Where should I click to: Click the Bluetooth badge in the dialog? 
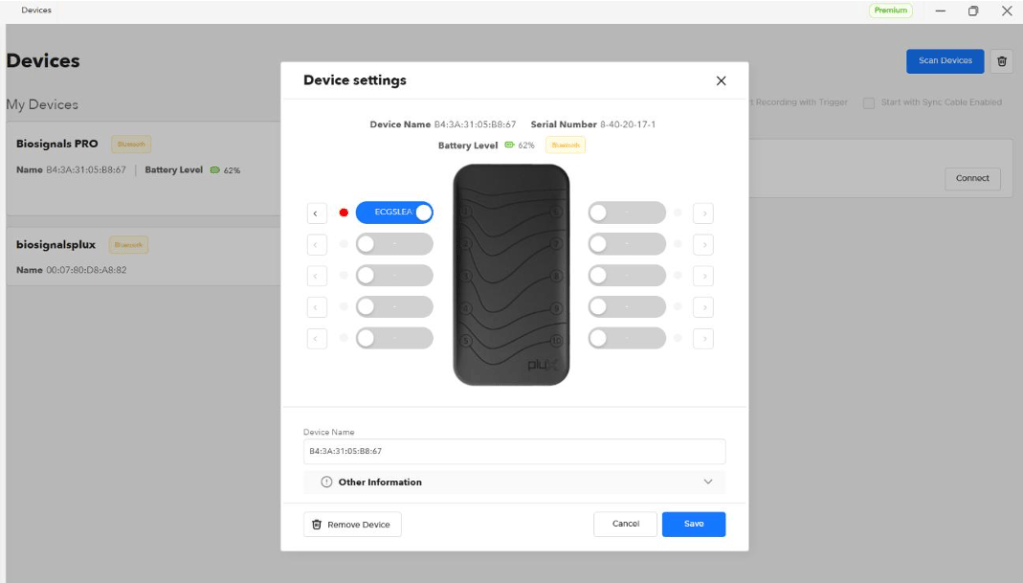(x=566, y=145)
